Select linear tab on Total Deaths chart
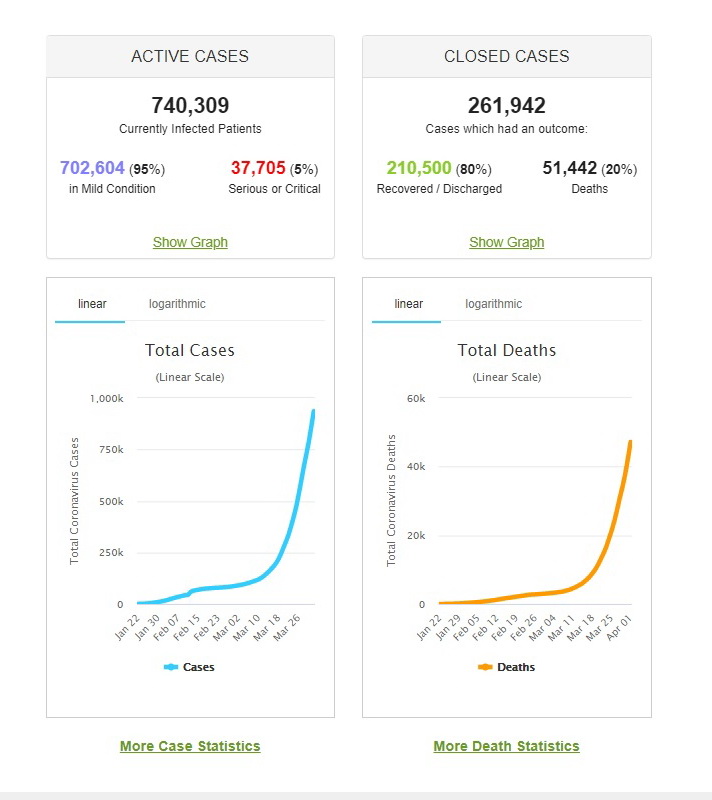This screenshot has width=712, height=800. point(408,304)
